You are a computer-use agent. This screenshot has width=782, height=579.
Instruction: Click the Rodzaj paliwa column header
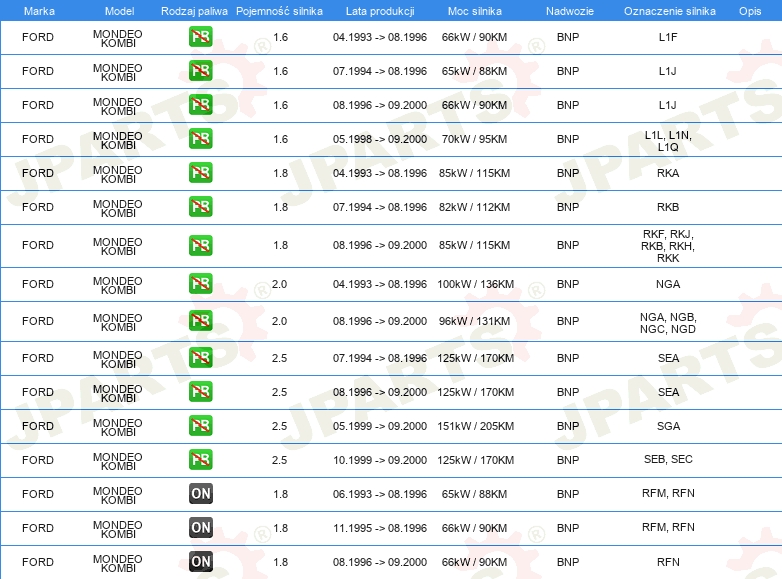click(194, 11)
